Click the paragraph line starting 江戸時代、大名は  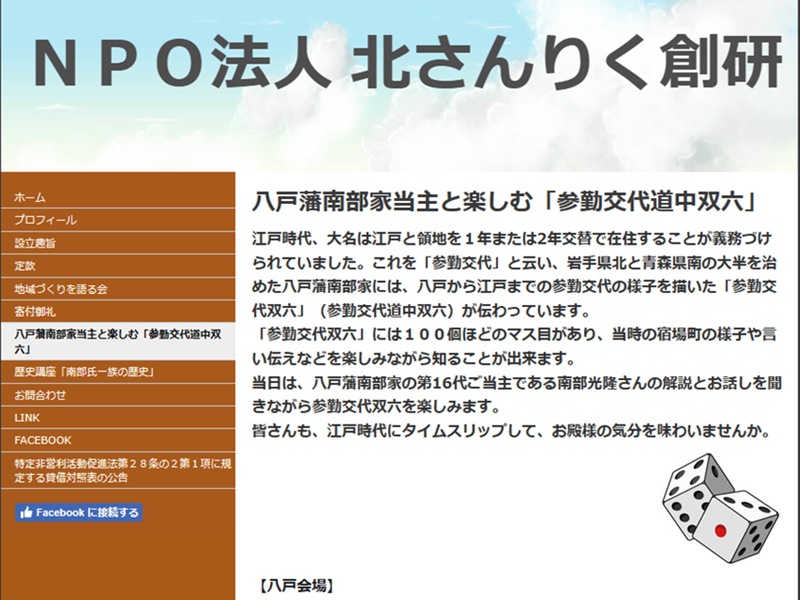tap(512, 239)
